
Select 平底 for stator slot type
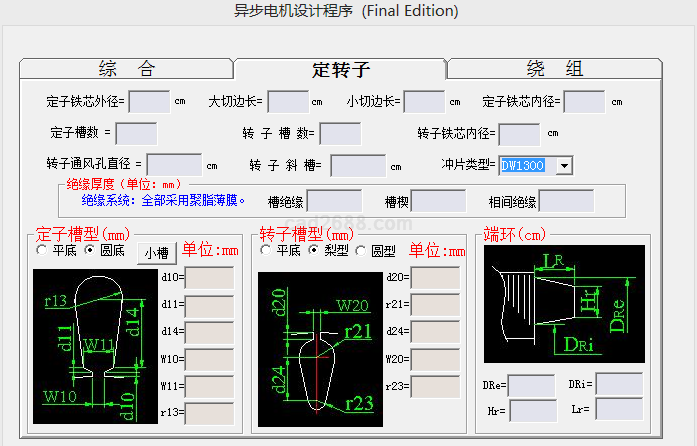point(42,251)
